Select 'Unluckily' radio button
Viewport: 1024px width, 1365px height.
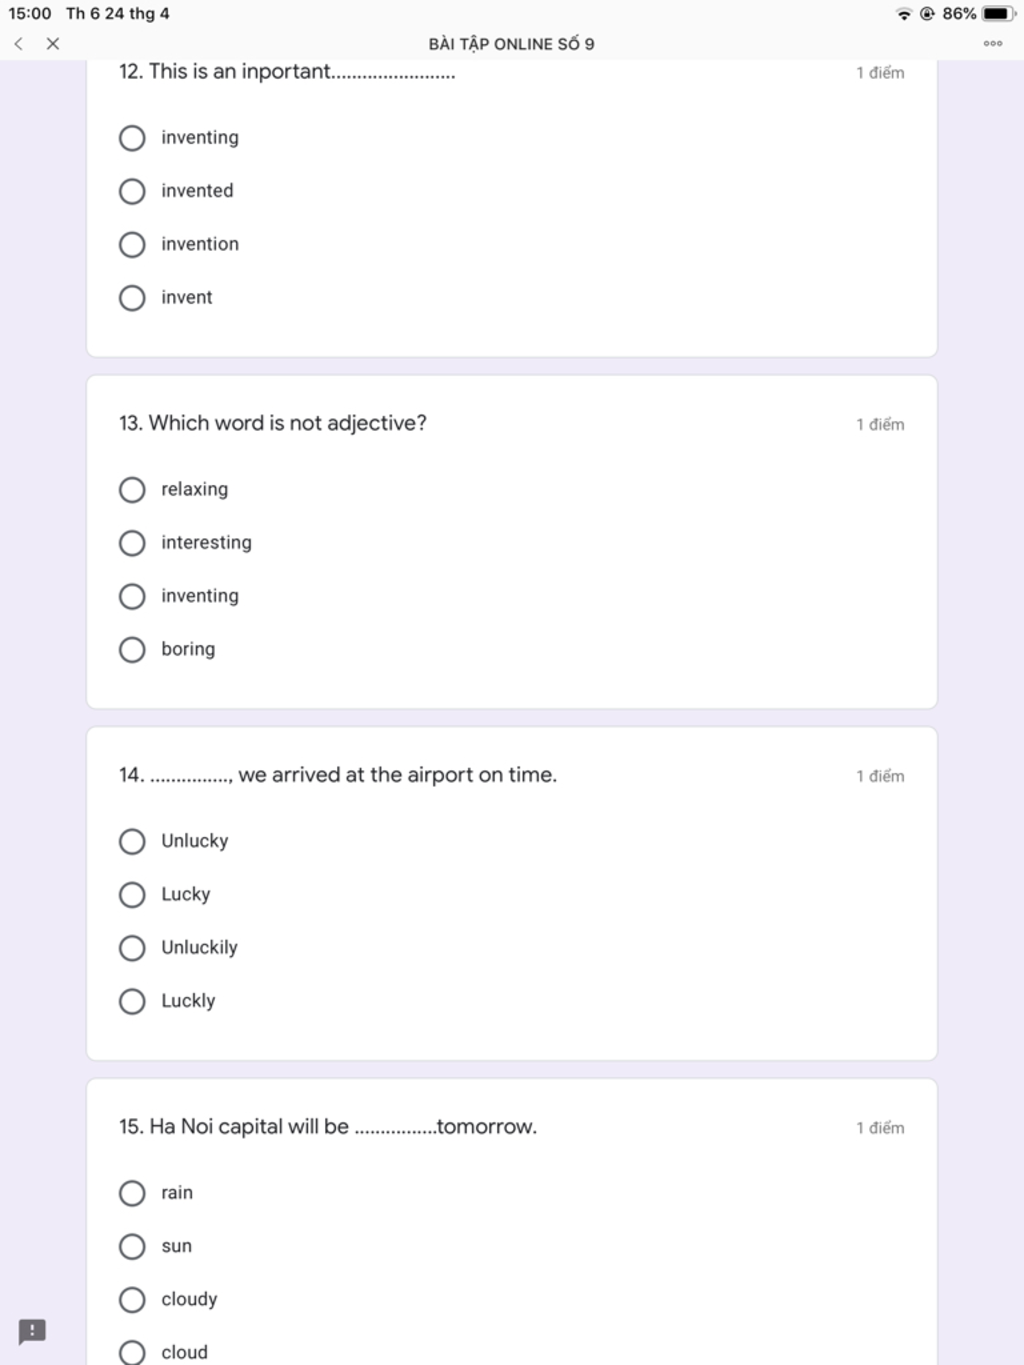tap(132, 948)
